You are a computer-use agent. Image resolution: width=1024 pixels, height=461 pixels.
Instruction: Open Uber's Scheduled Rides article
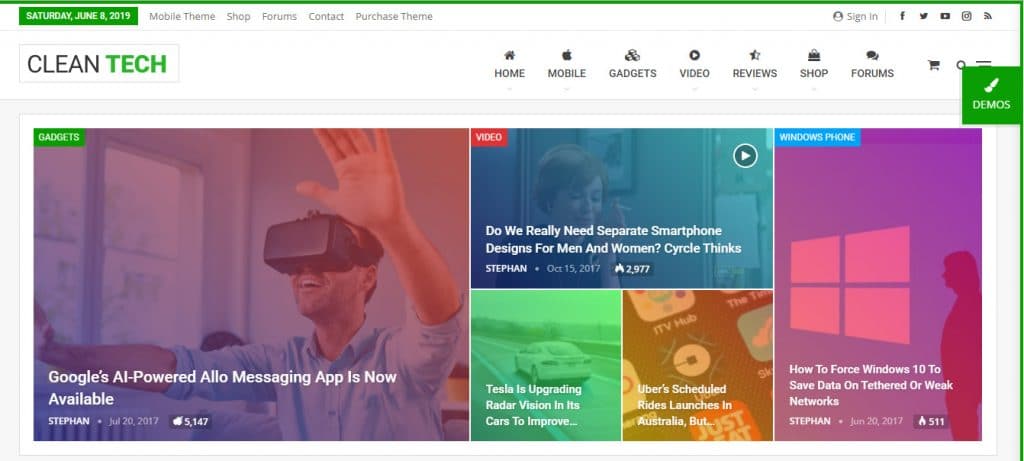pos(684,405)
